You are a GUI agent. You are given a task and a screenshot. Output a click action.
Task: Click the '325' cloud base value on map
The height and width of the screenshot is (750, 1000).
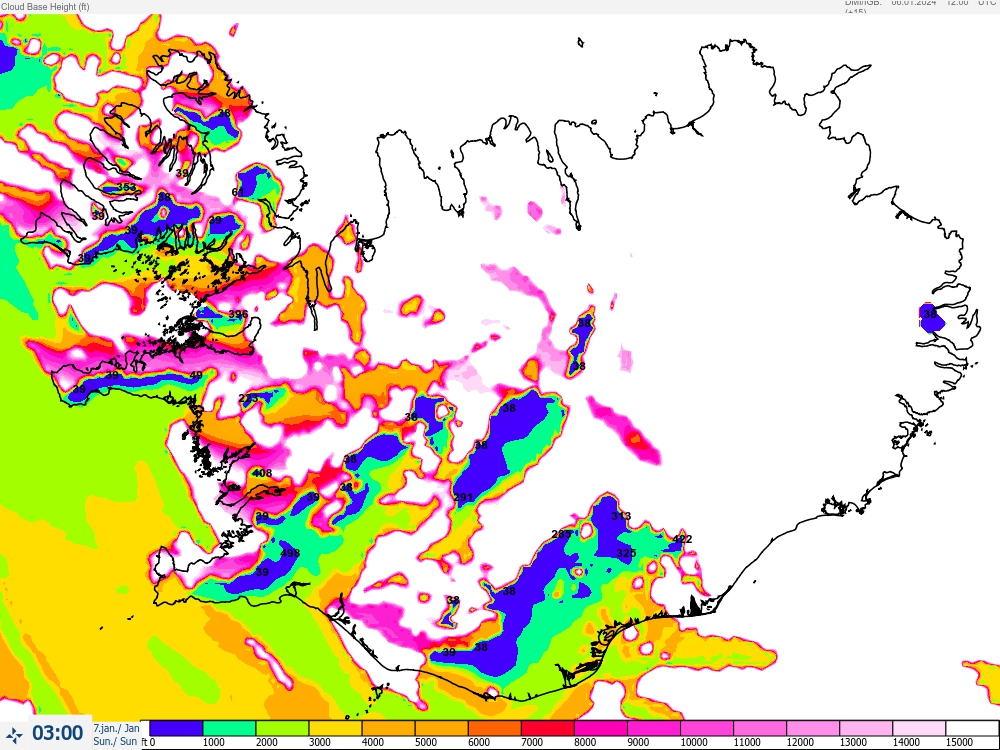point(626,553)
